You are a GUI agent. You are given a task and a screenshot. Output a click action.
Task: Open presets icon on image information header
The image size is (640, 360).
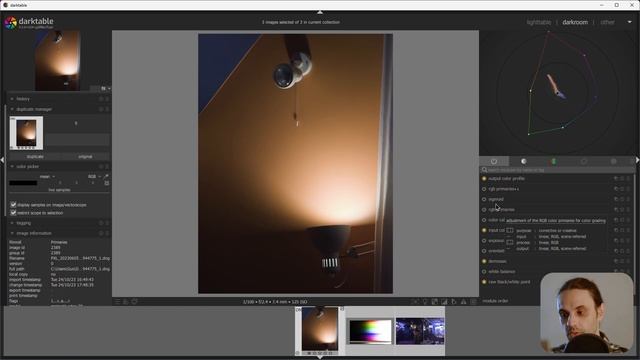coord(107,233)
